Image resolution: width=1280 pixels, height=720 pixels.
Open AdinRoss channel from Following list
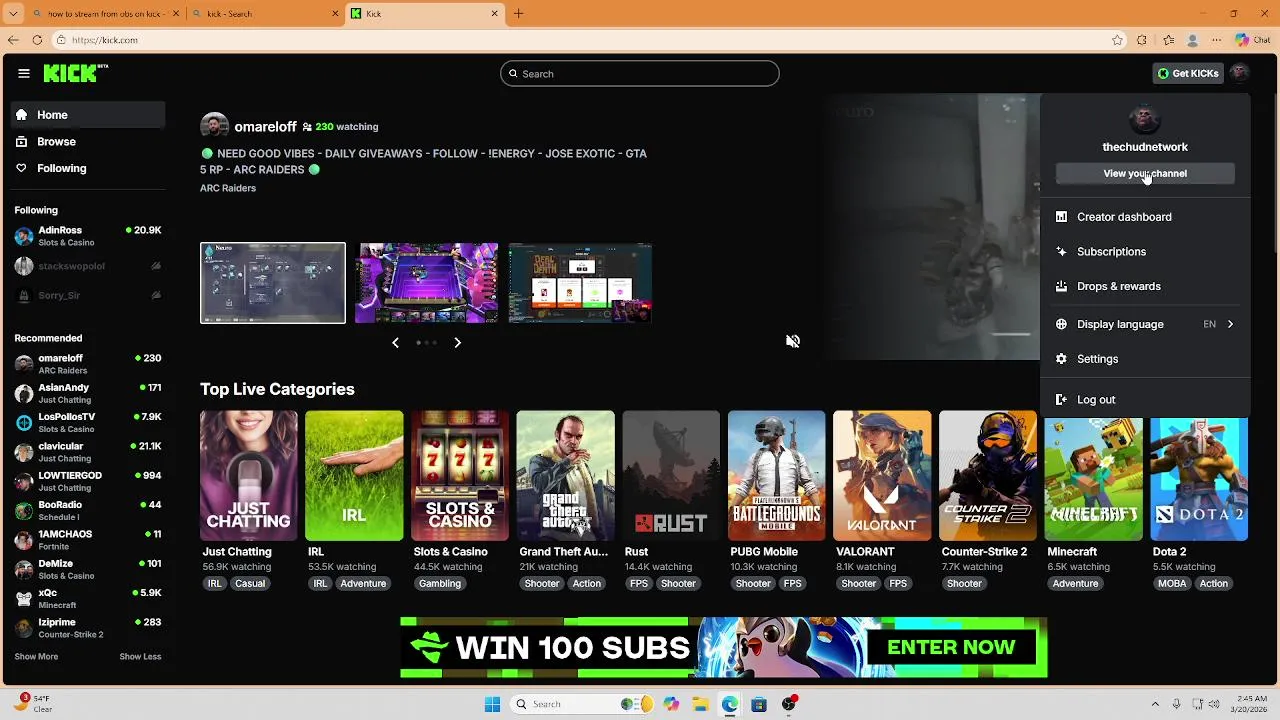pyautogui.click(x=88, y=236)
